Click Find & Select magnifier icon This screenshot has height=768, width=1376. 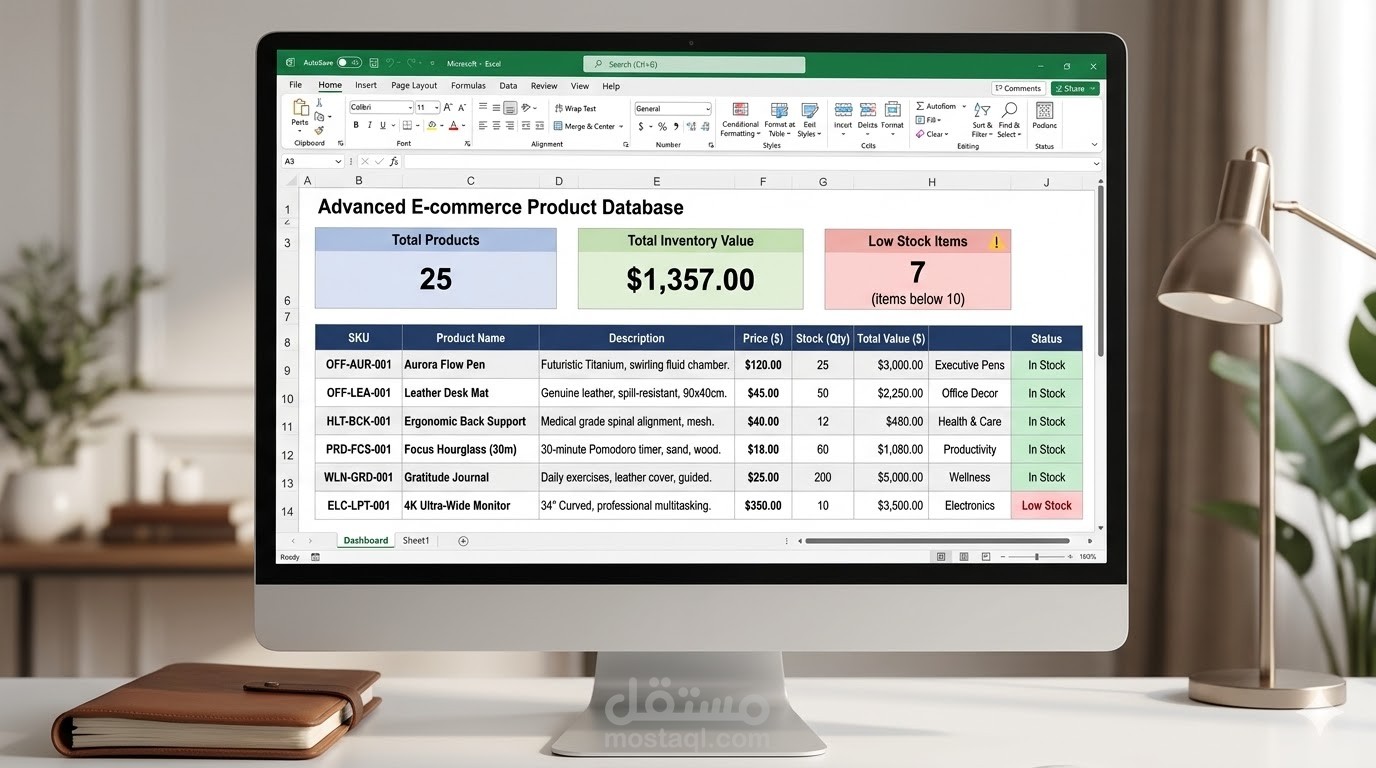[x=1010, y=110]
